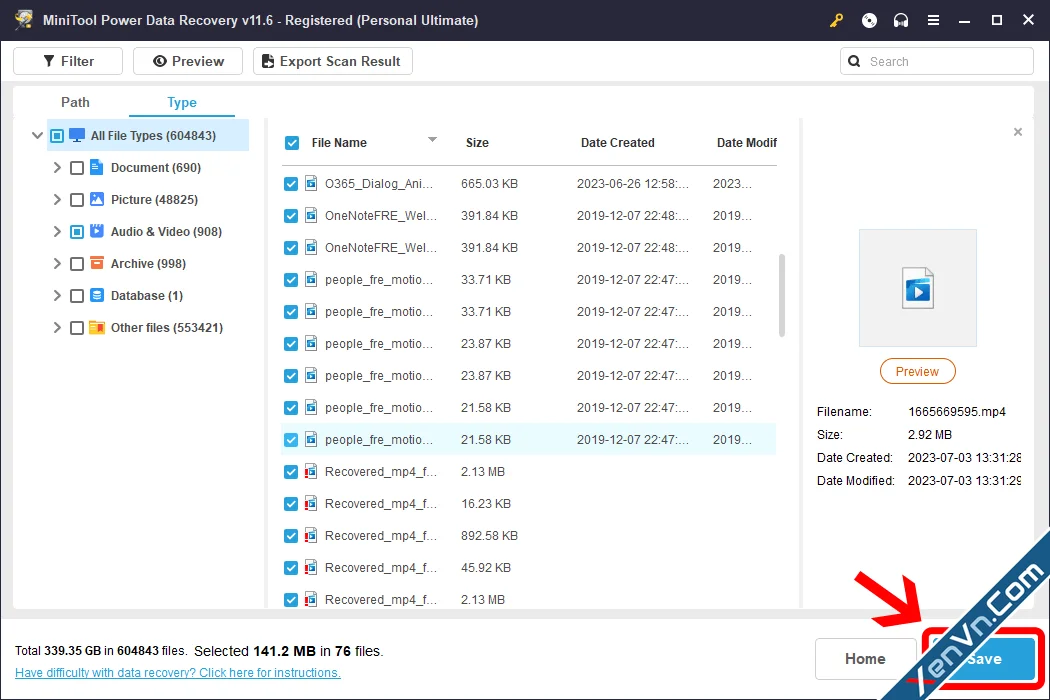Click the support headset icon
Screen dimensions: 1050x700
pos(901,21)
